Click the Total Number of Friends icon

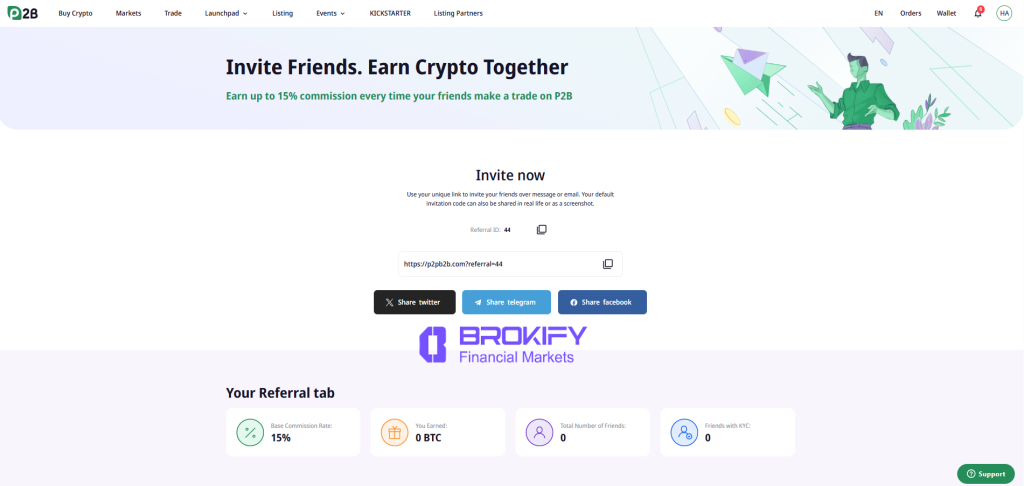(539, 432)
